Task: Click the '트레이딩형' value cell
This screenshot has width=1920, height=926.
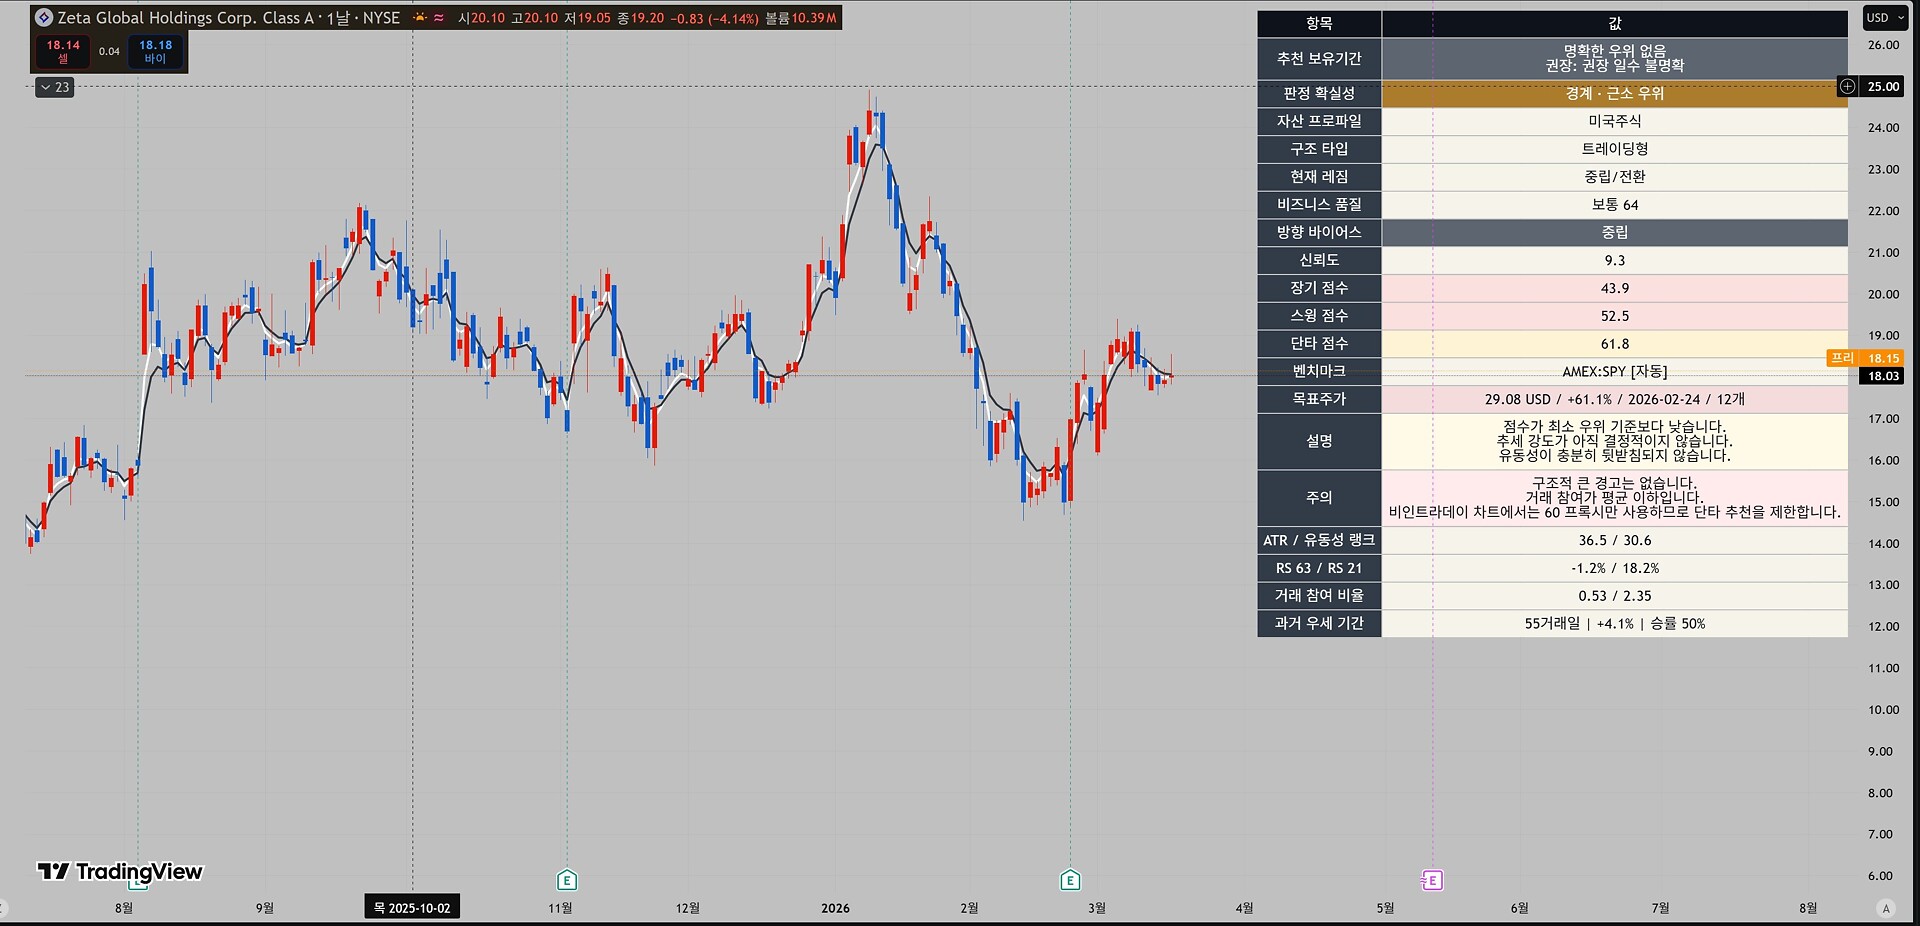Action: pyautogui.click(x=1615, y=149)
